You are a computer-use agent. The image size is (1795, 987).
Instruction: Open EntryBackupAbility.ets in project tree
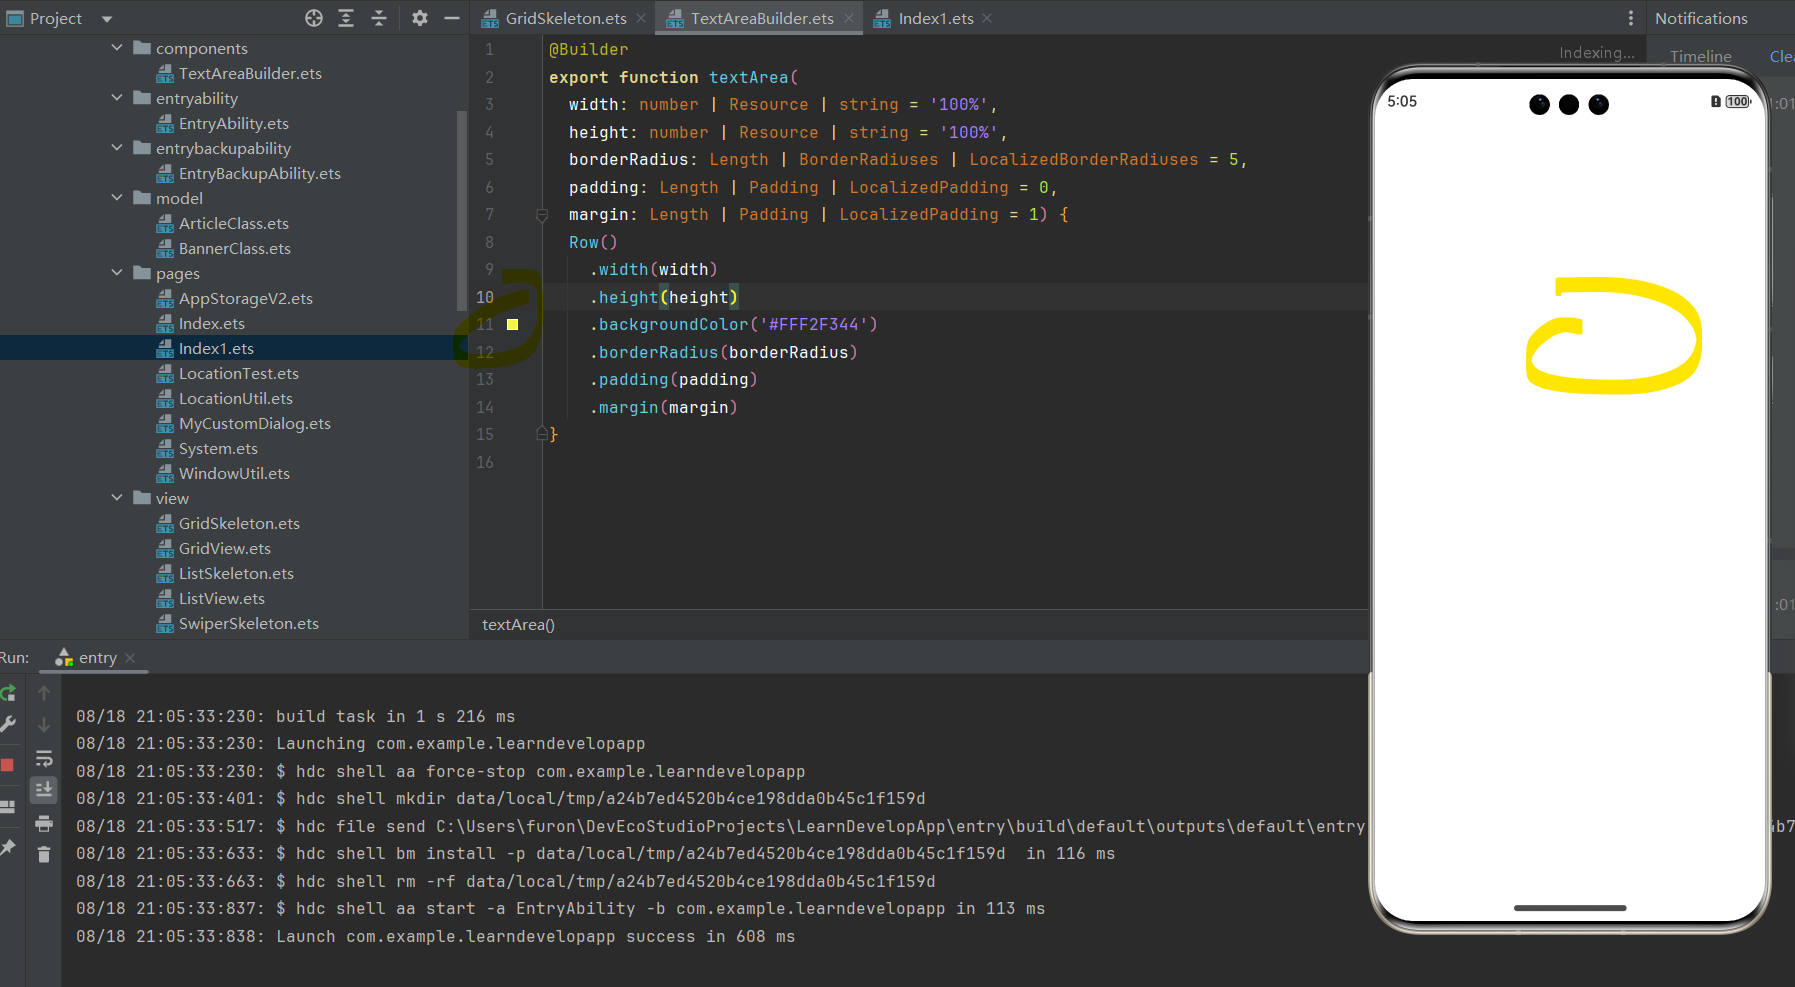[259, 173]
